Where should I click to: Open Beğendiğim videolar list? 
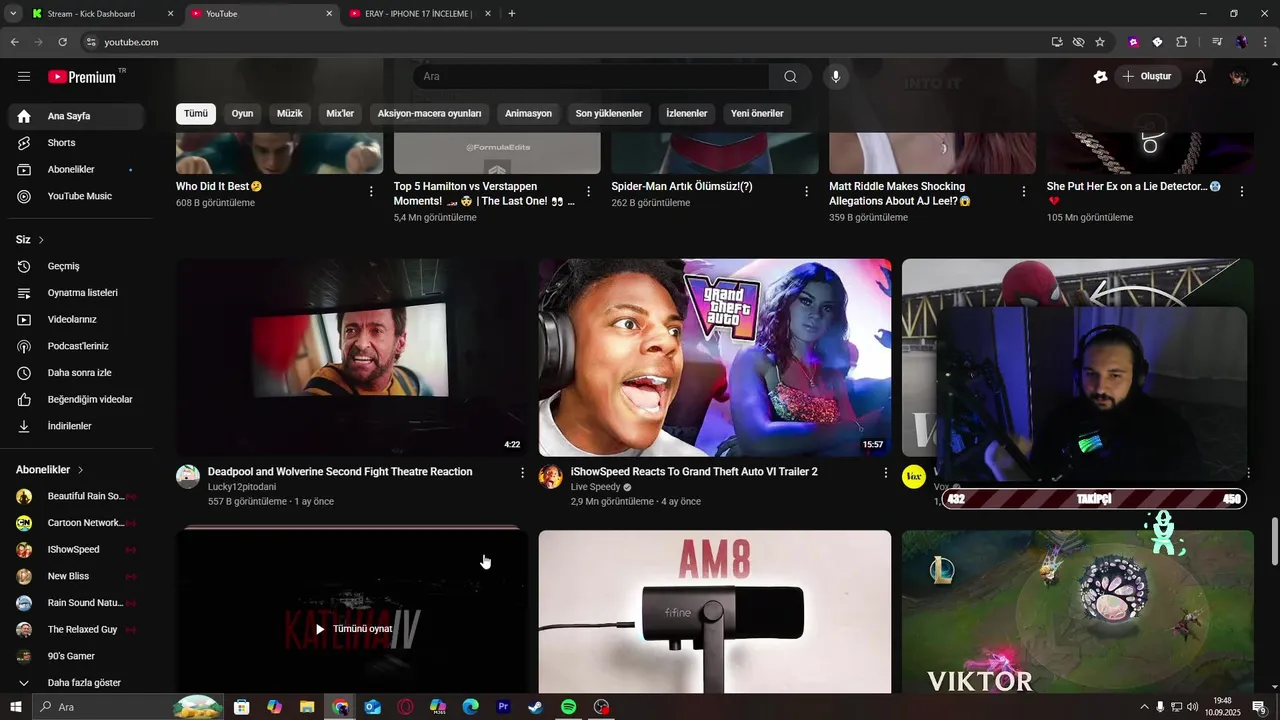point(76,400)
